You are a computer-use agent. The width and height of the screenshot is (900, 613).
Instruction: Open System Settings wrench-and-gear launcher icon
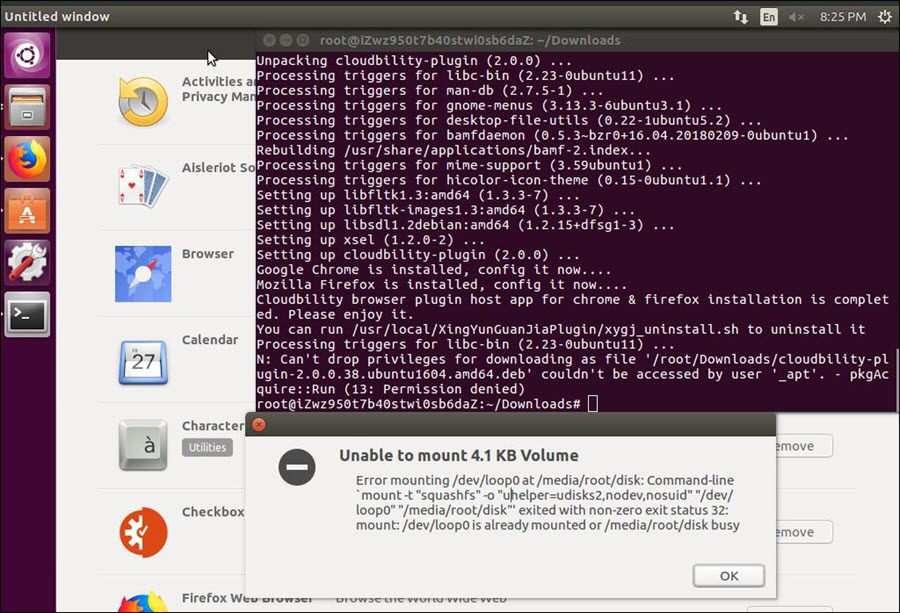pyautogui.click(x=27, y=263)
